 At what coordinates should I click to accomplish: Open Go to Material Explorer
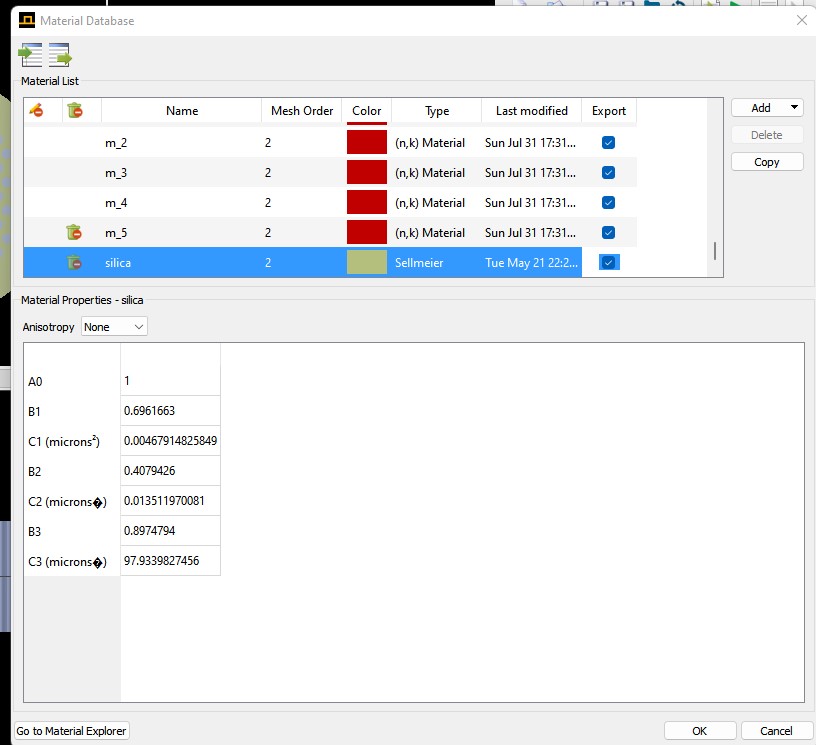(72, 731)
